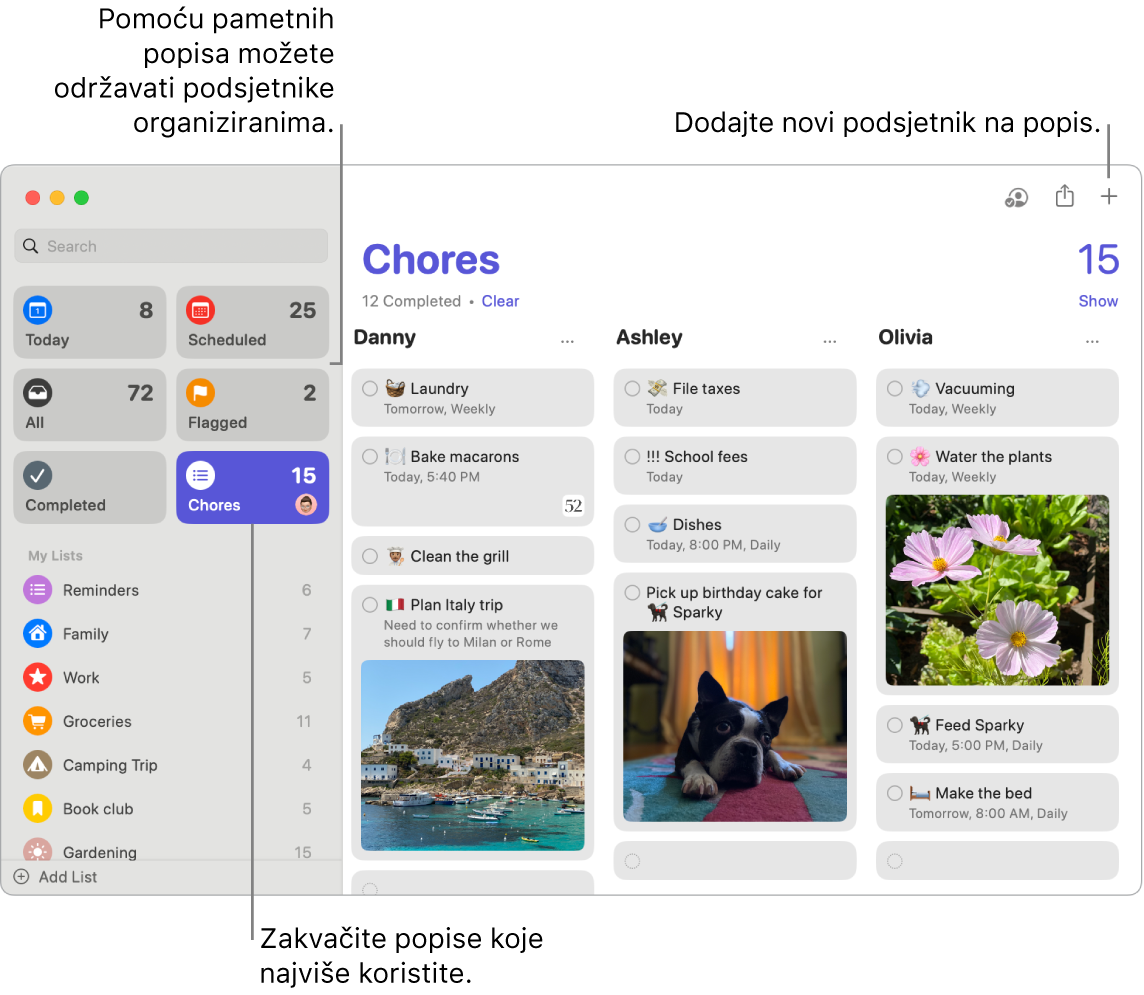Show completed reminders
1144x995 pixels.
(1098, 301)
